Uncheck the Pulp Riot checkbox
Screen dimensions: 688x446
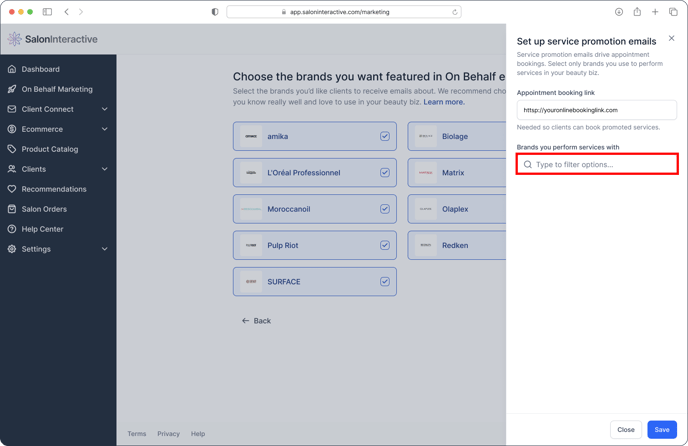pos(385,245)
